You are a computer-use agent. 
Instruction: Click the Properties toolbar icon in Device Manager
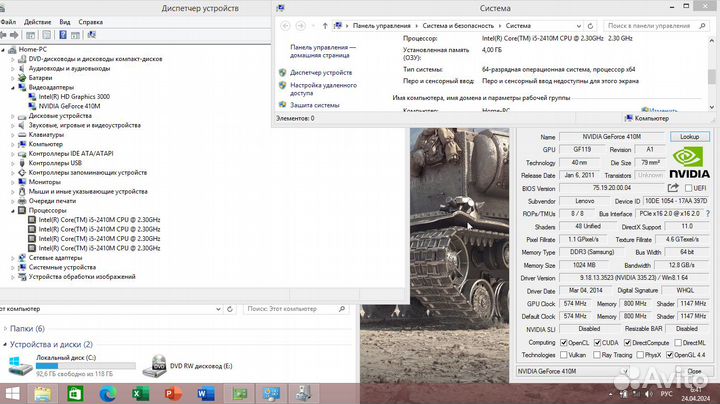(46, 35)
